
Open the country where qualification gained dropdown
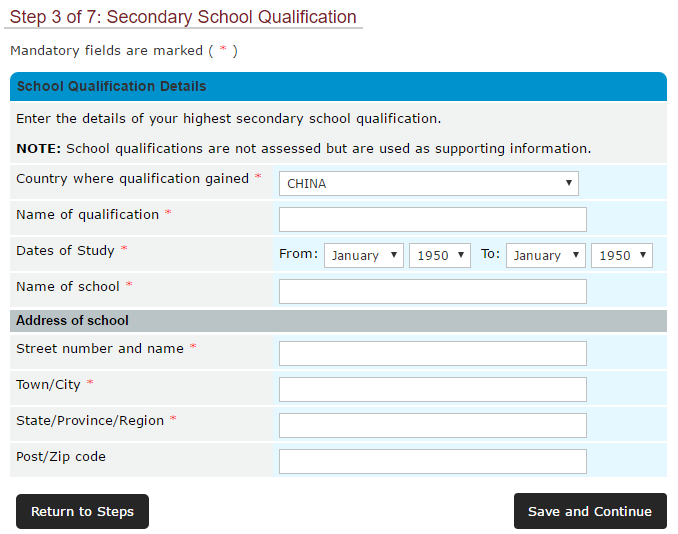coord(429,183)
